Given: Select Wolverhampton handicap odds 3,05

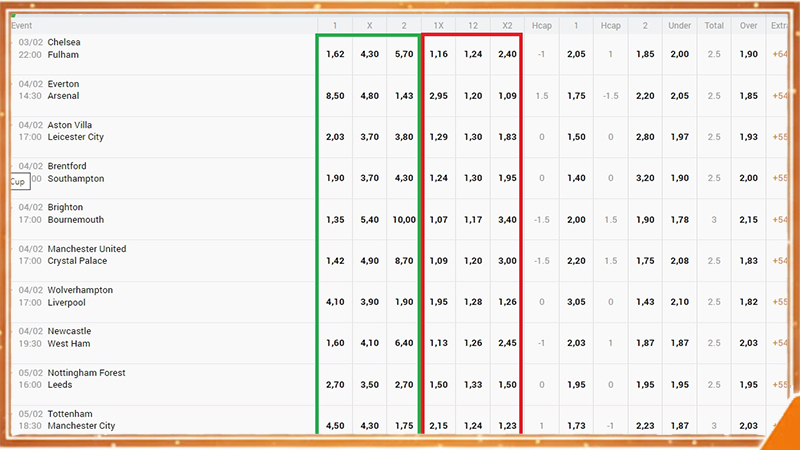Looking at the screenshot, I should 578,301.
